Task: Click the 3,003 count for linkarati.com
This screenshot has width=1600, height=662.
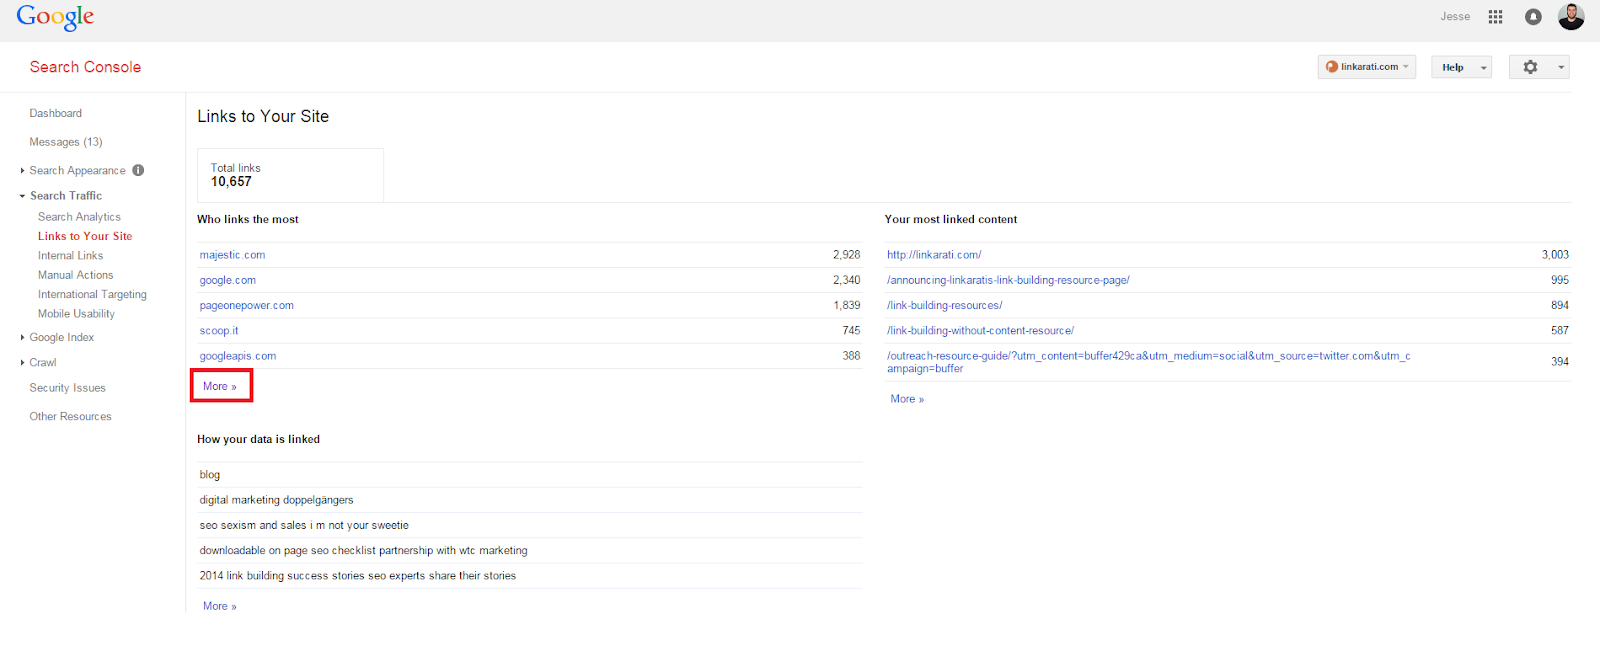Action: pos(1555,255)
